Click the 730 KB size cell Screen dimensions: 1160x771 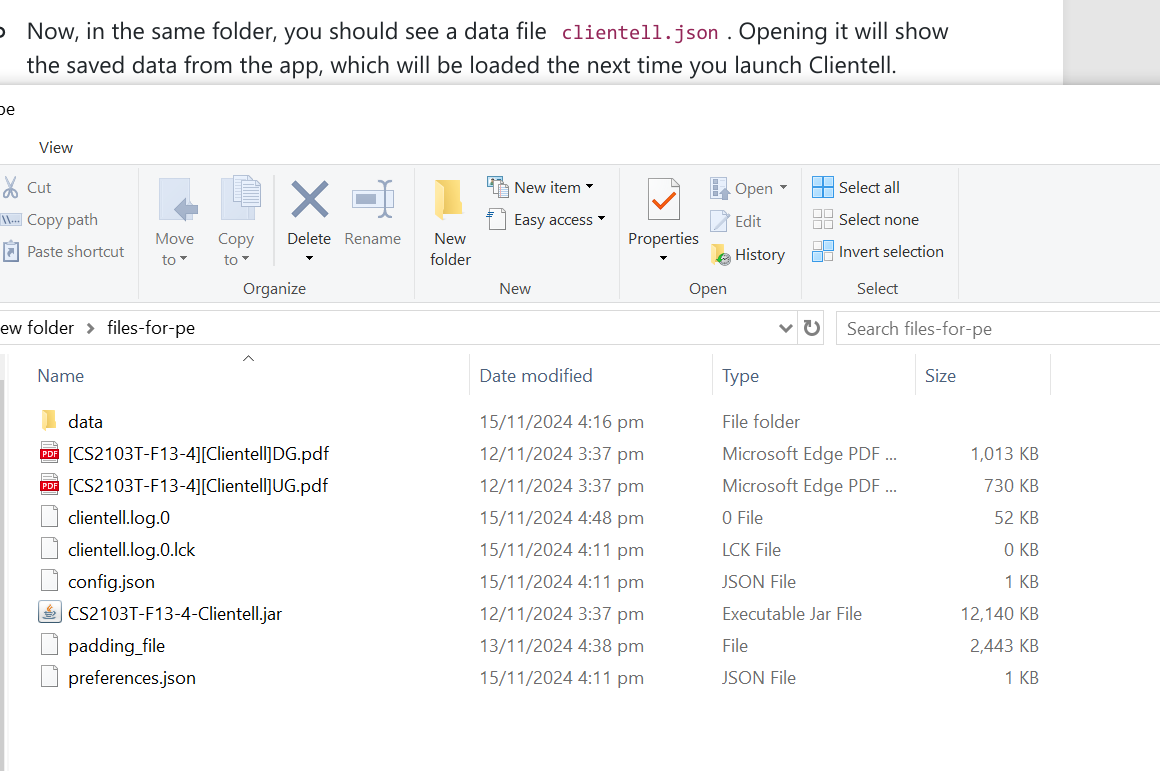(1011, 485)
